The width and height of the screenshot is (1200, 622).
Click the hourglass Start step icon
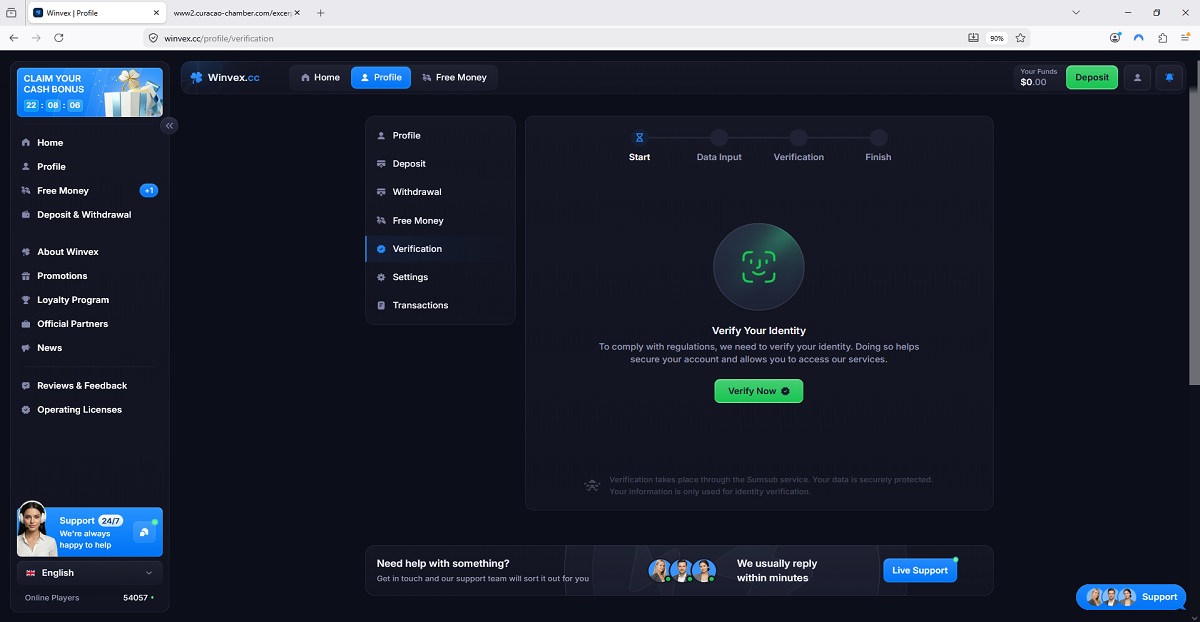(x=639, y=138)
